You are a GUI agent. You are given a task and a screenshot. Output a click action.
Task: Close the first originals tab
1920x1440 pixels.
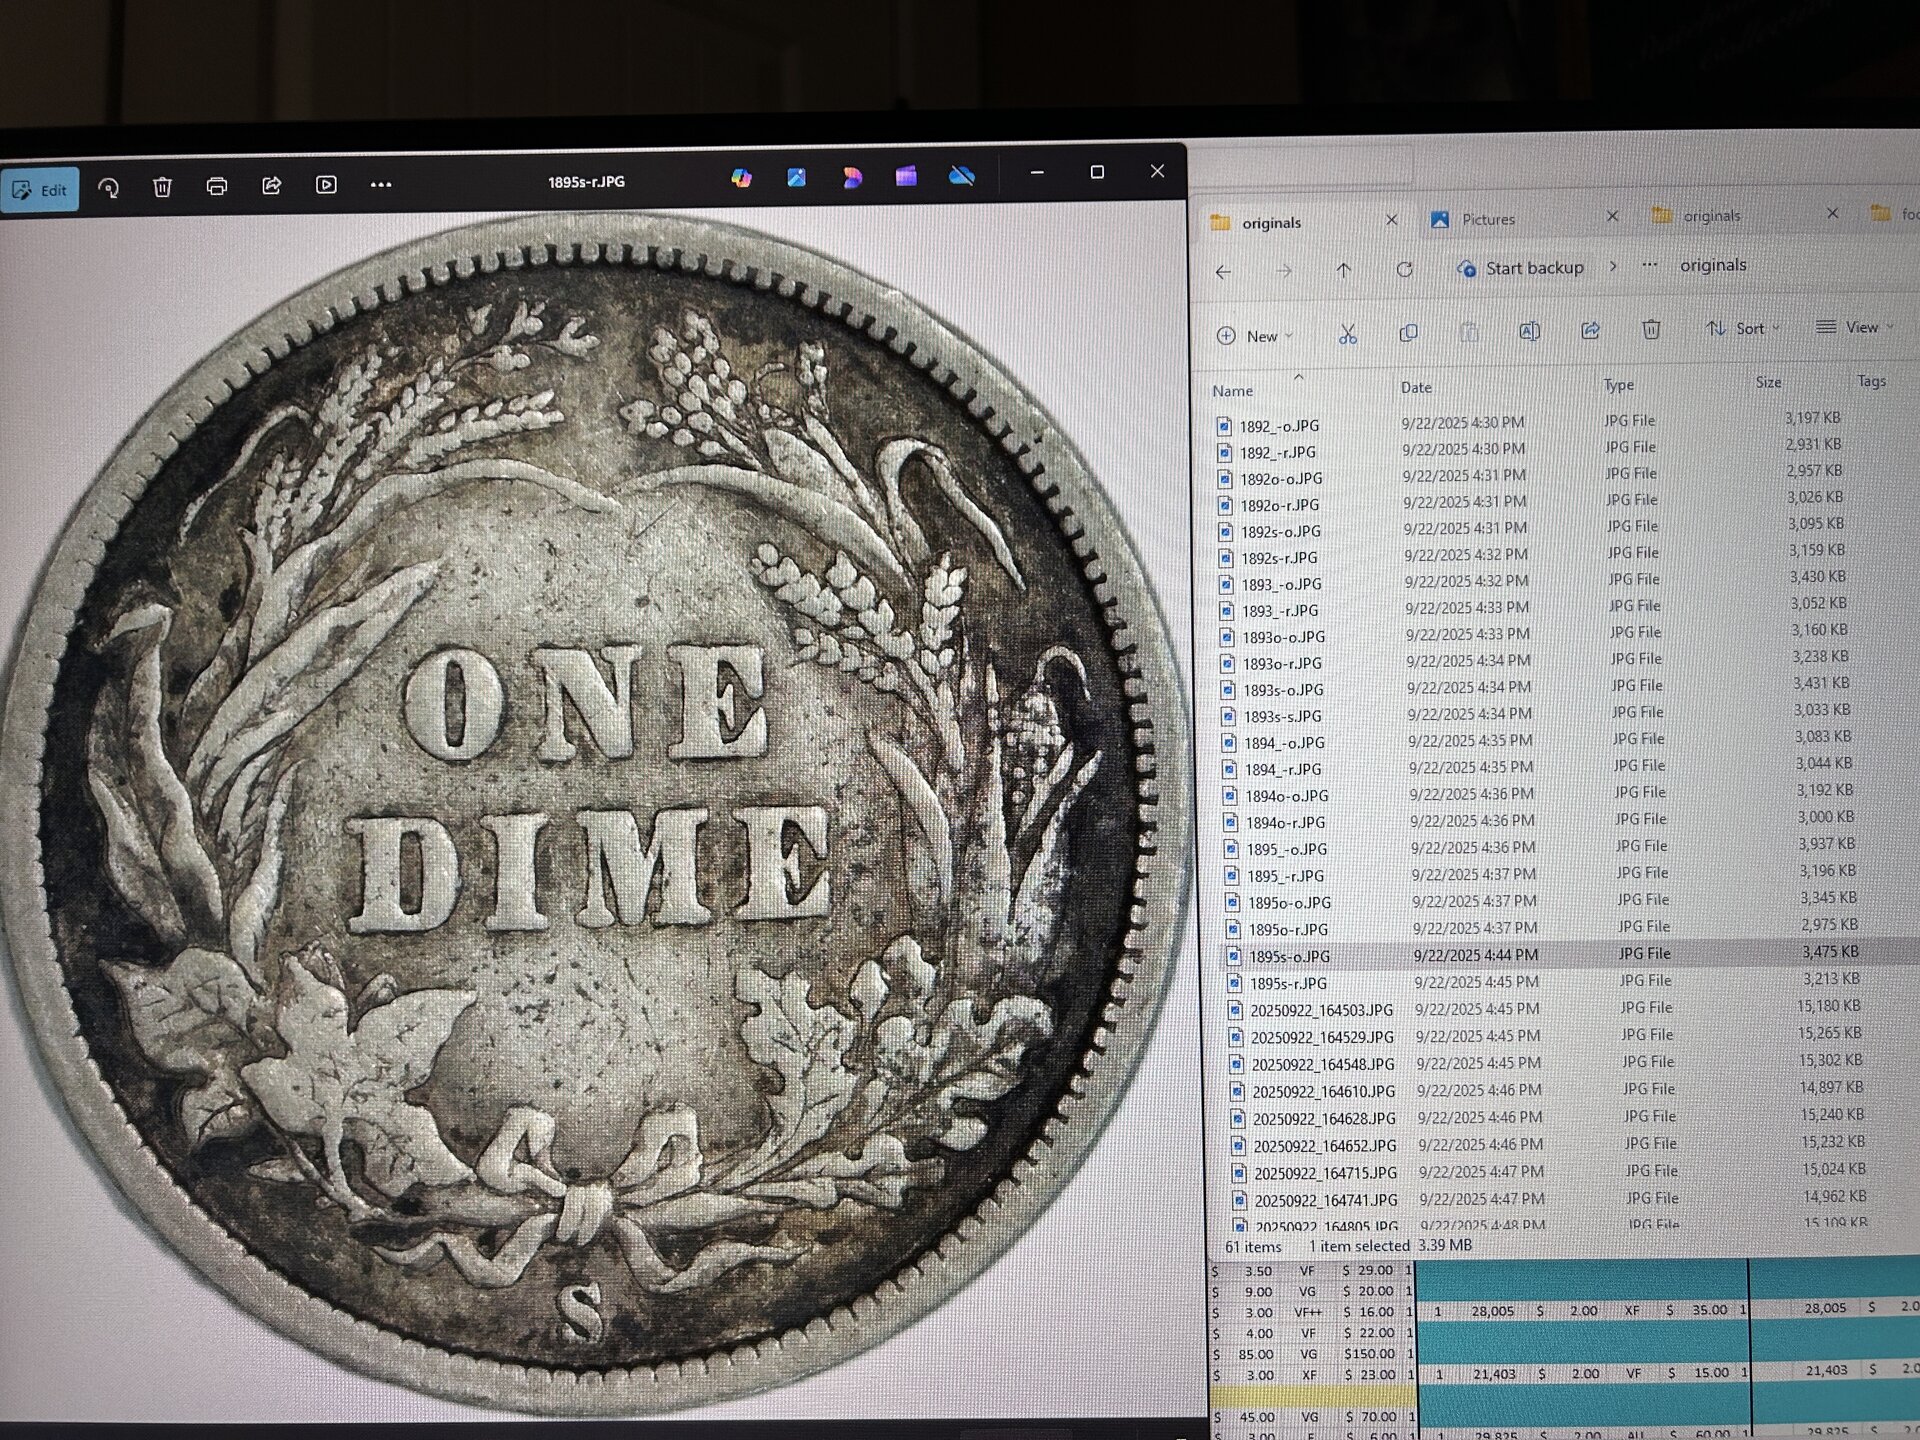1391,220
